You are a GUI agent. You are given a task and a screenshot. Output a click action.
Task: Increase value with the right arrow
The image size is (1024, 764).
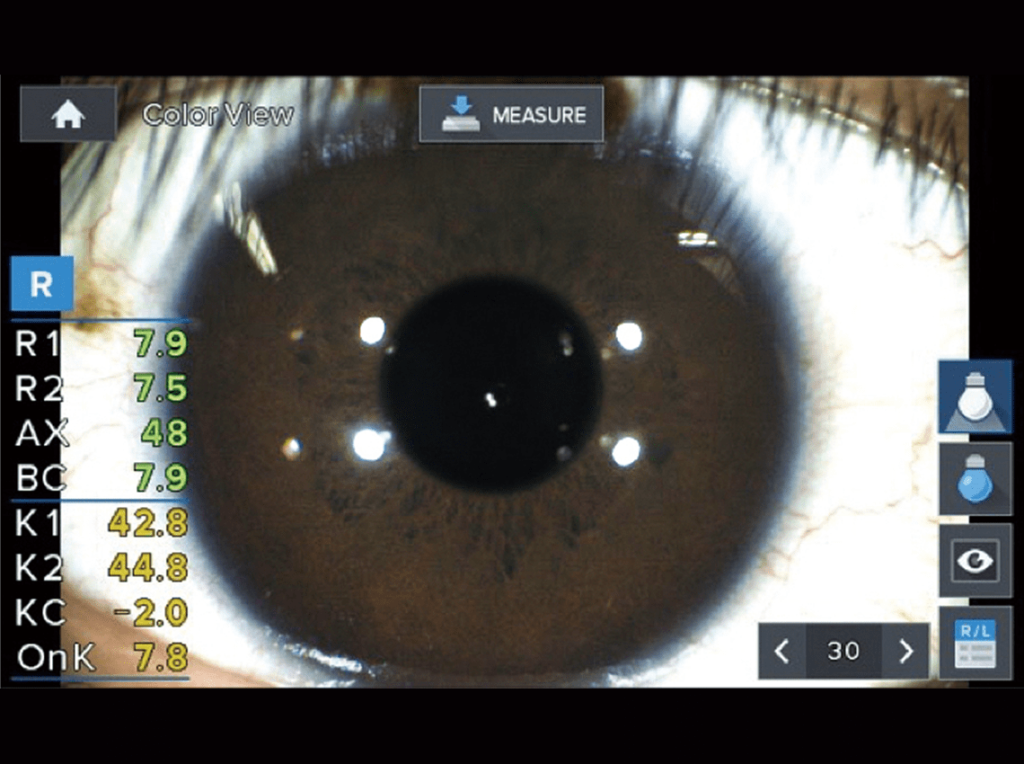click(906, 651)
